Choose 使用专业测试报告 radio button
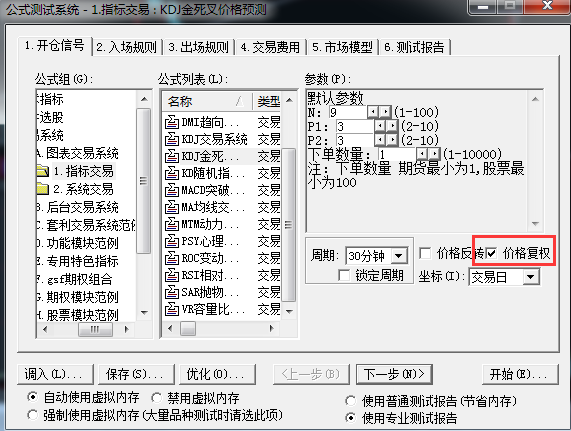The image size is (571, 431). [x=350, y=418]
